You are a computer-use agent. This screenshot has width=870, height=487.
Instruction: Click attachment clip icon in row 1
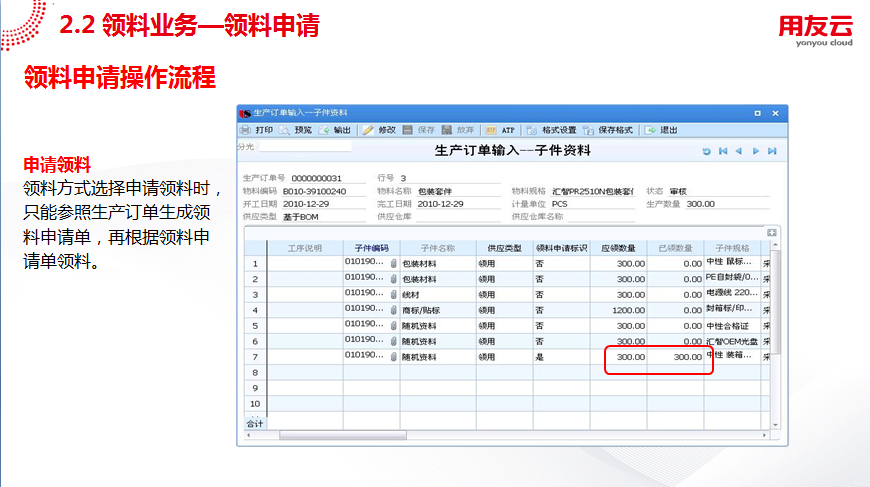tap(393, 264)
